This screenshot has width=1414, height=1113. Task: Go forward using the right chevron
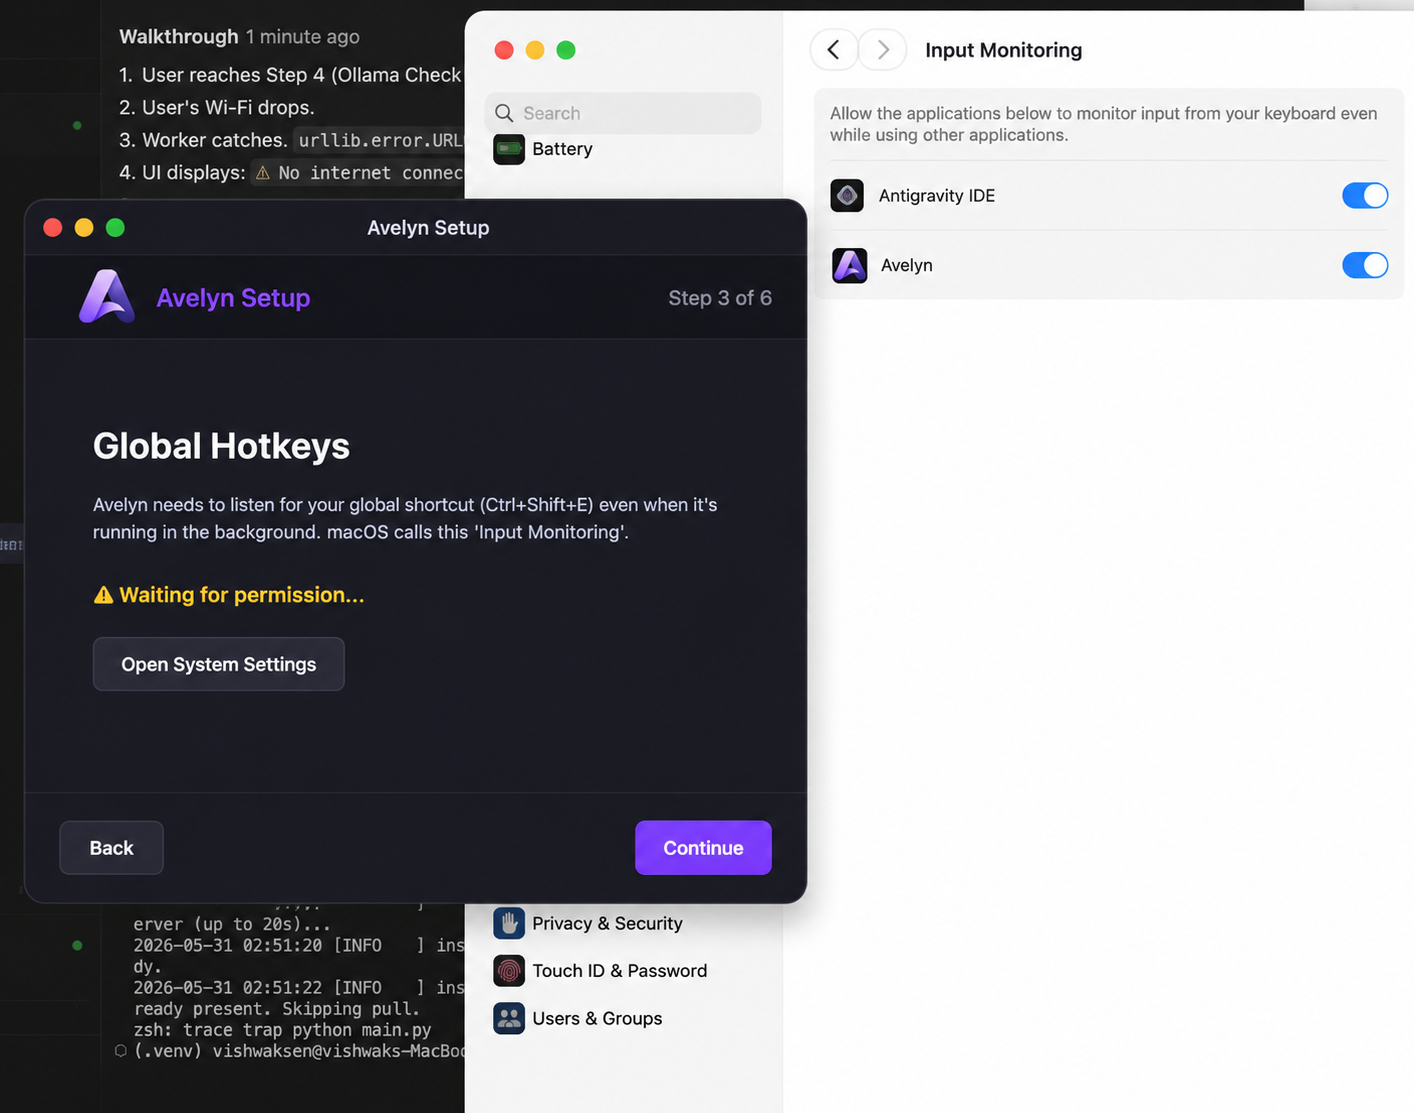click(x=883, y=50)
